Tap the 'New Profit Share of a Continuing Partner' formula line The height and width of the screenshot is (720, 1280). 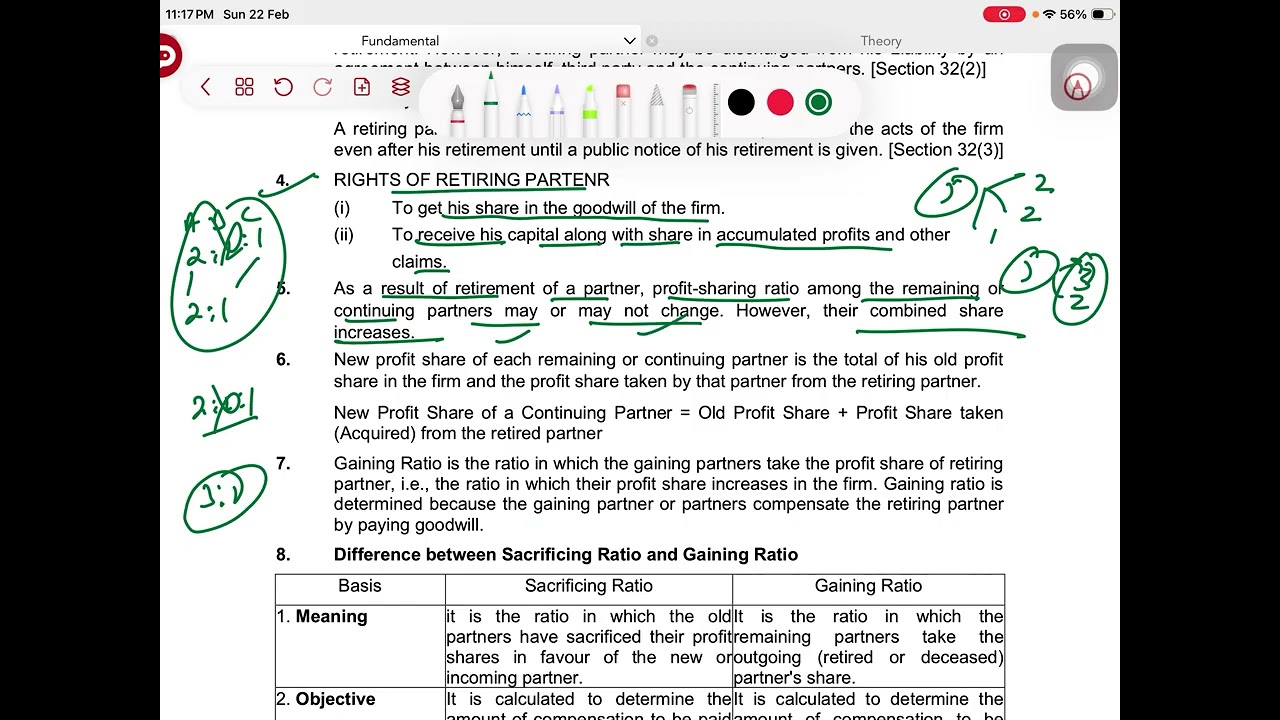click(668, 423)
